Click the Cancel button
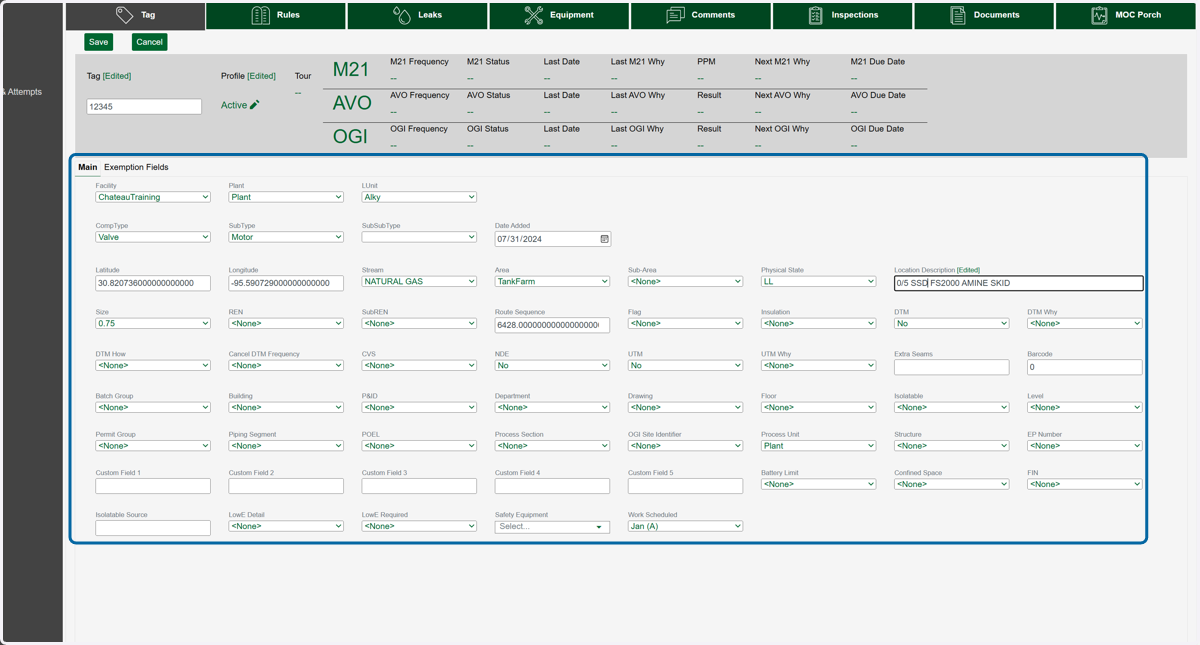Image resolution: width=1200 pixels, height=645 pixels. point(149,42)
